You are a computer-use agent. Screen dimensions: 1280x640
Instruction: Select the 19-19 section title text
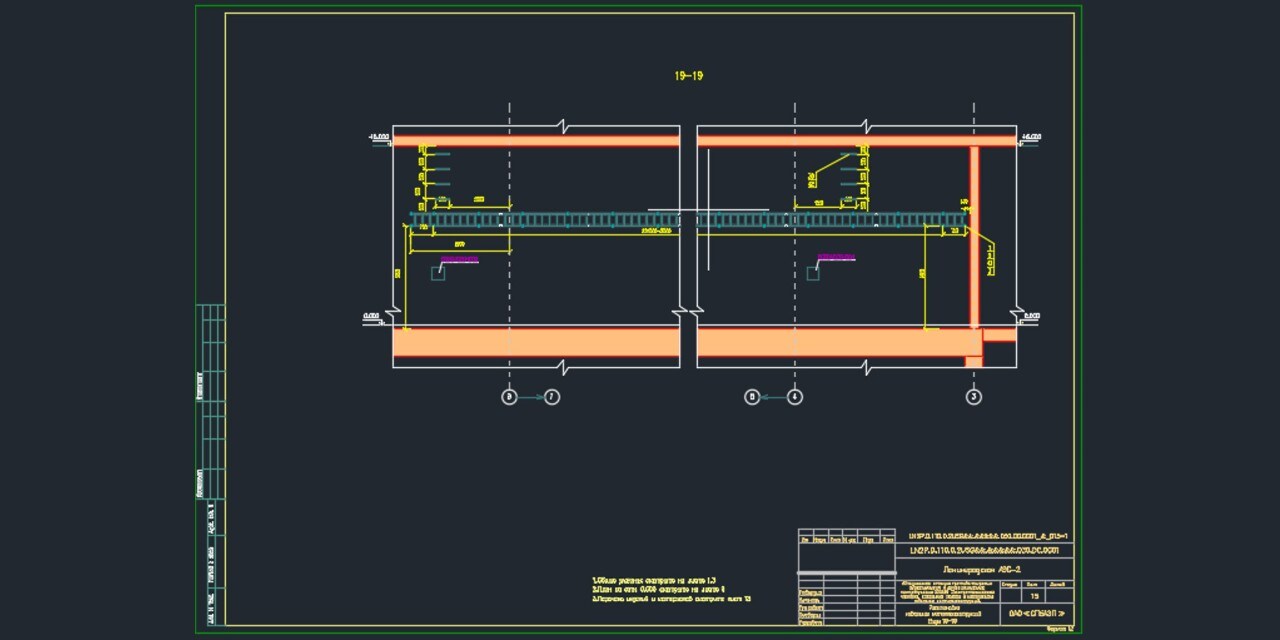coord(688,76)
